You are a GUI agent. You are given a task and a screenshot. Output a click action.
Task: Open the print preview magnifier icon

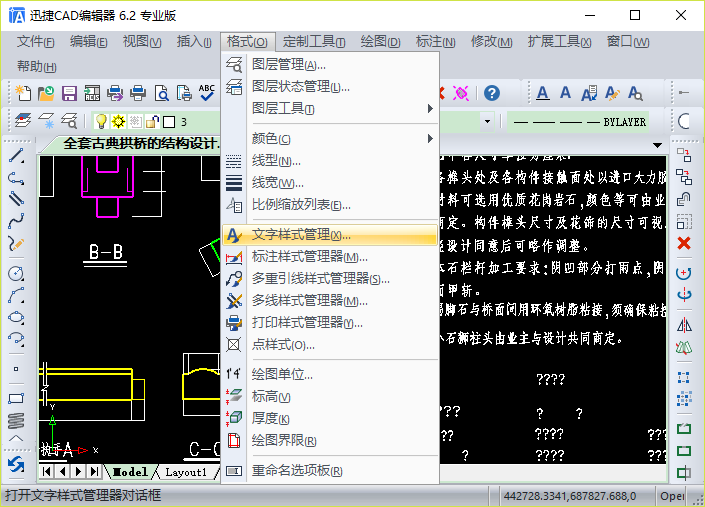[161, 93]
